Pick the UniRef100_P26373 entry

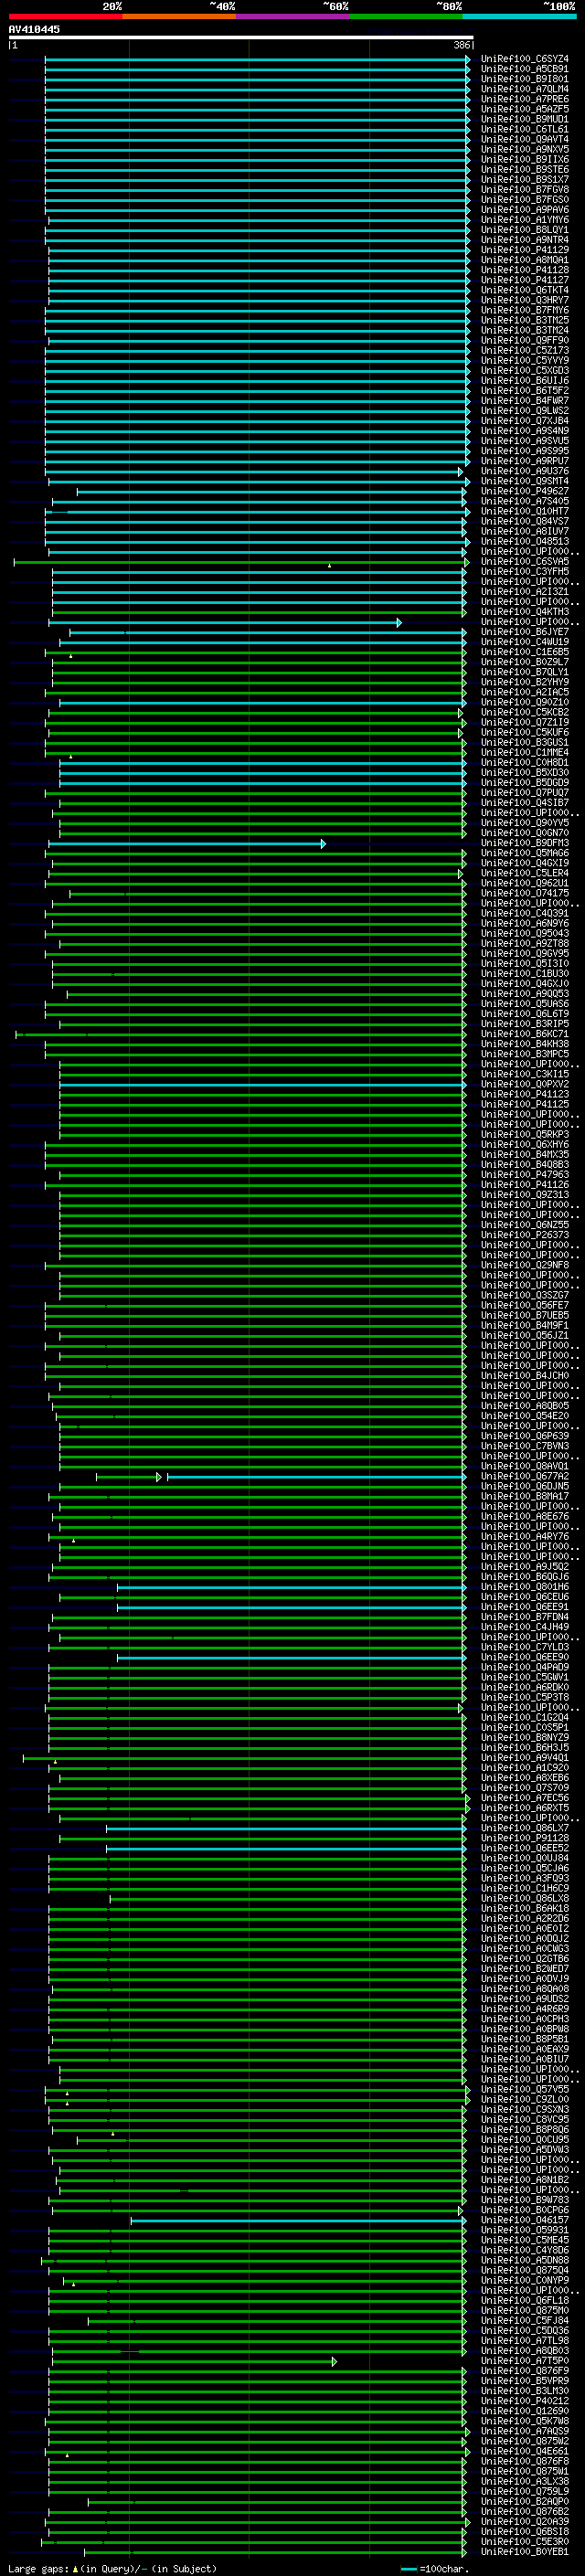(524, 1235)
